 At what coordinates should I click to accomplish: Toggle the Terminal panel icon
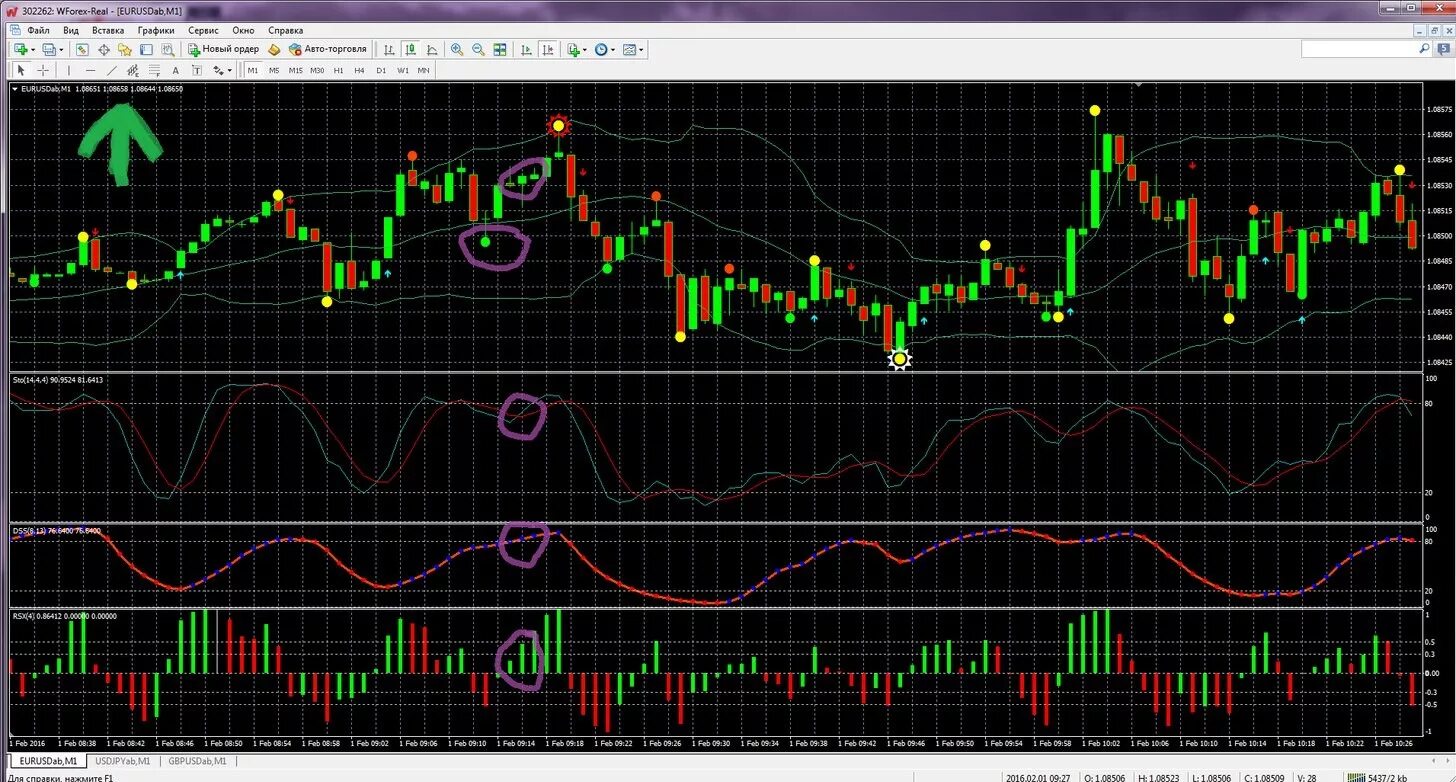tap(146, 49)
